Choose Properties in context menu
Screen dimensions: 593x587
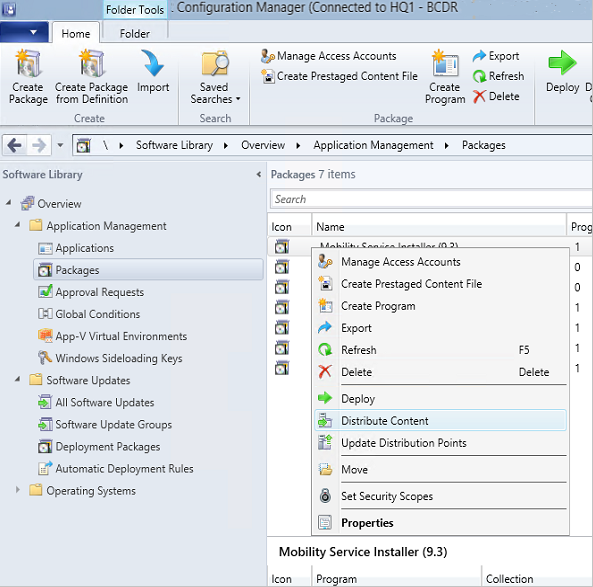(441, 523)
